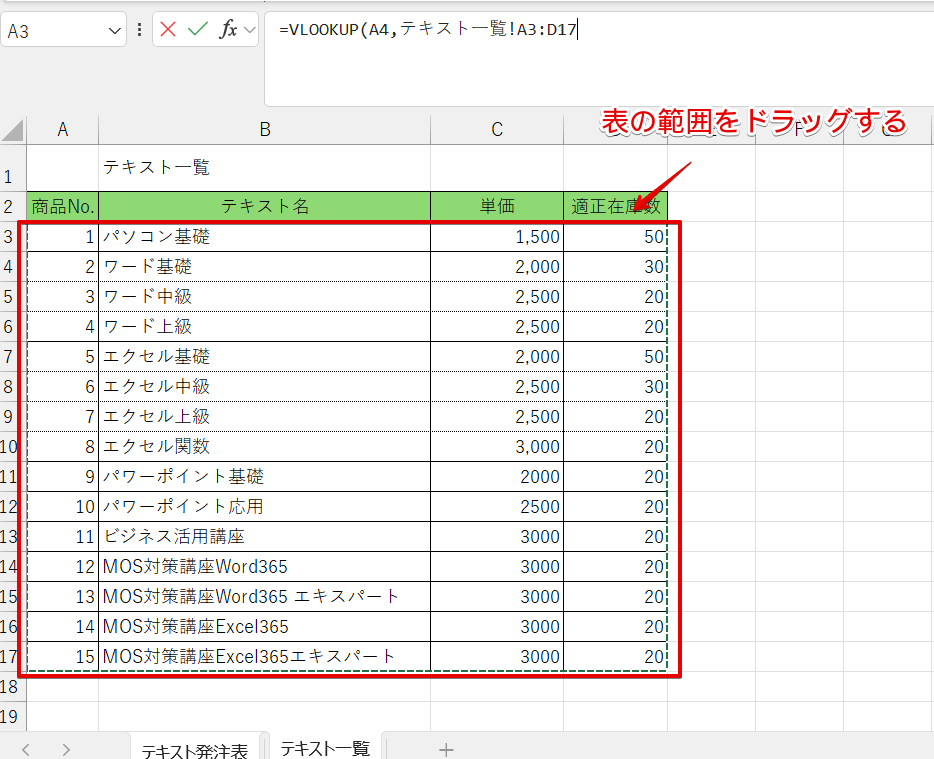The width and height of the screenshot is (934, 759).
Task: Confirm formula with the green checkmark
Action: point(198,29)
